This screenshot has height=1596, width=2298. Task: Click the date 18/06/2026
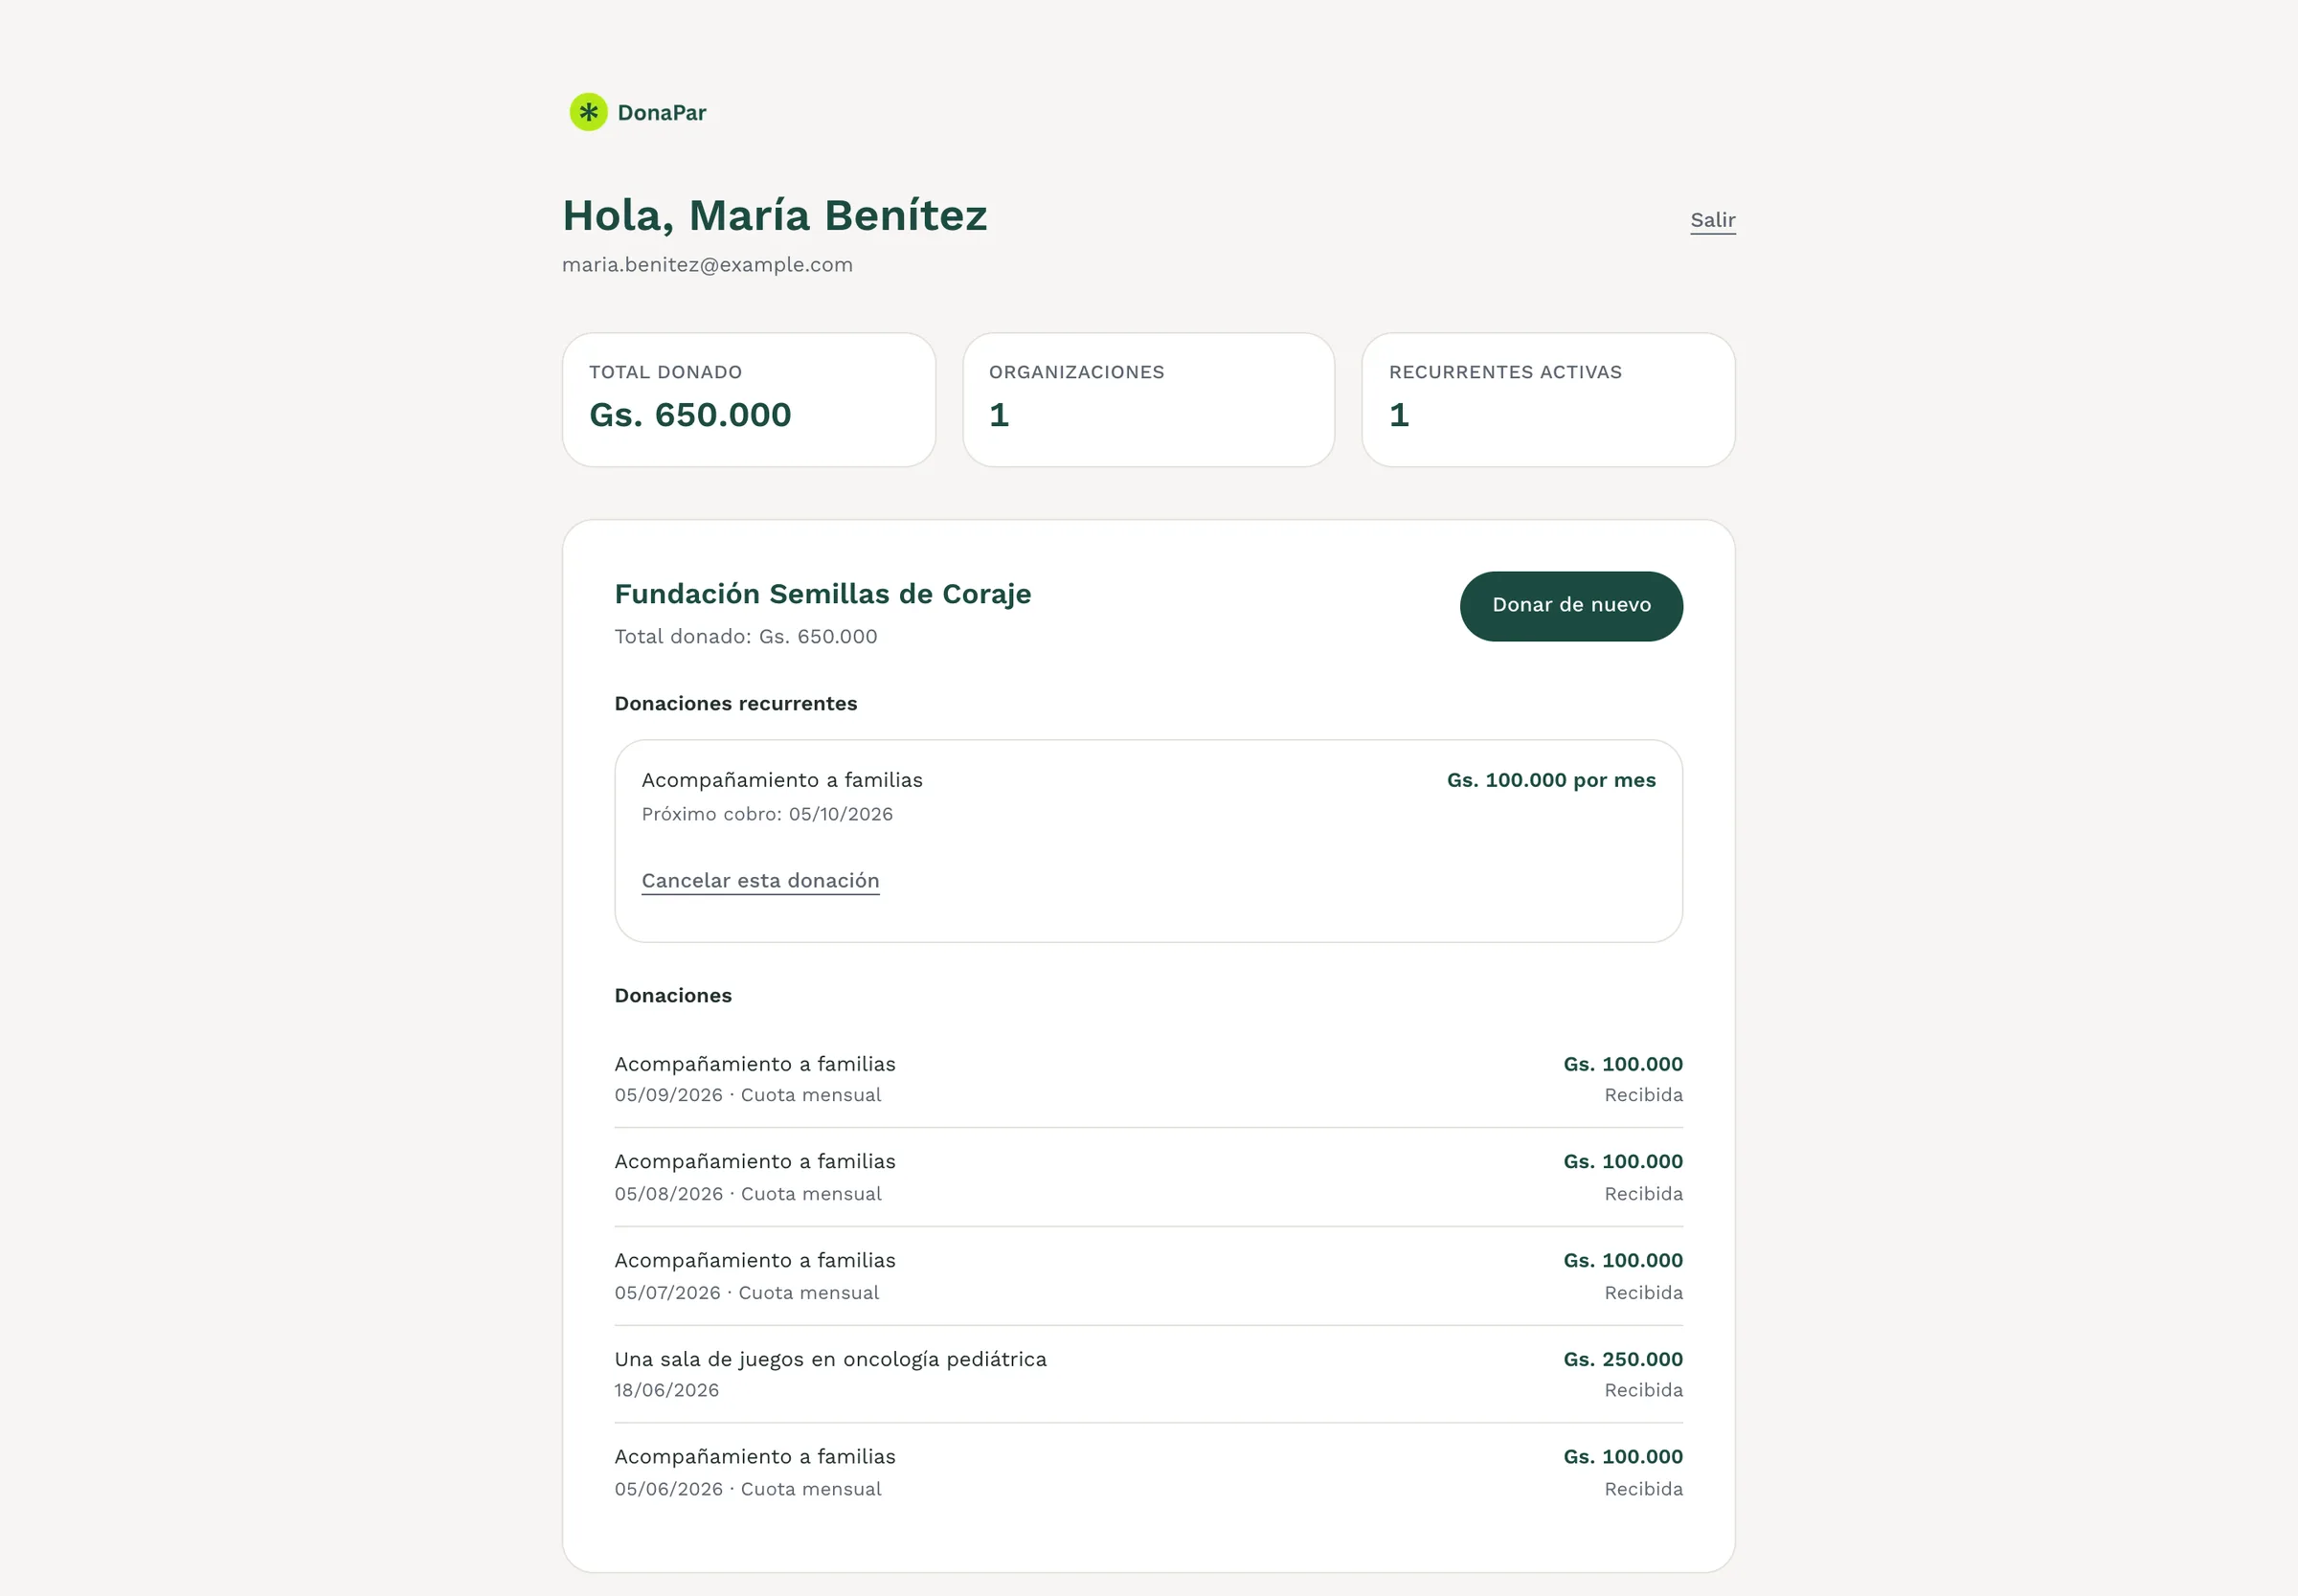pos(666,1391)
